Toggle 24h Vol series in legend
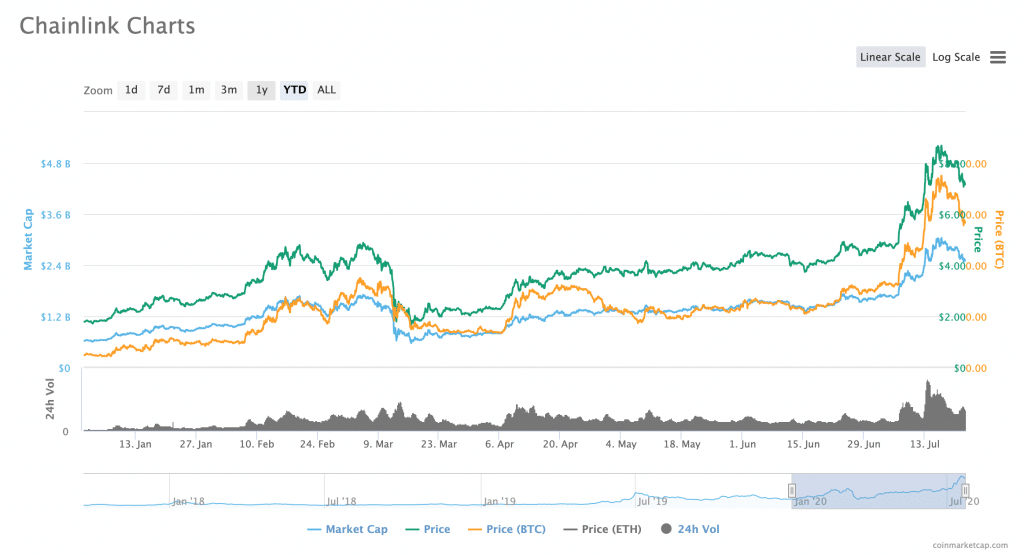The image size is (1024, 555). tap(689, 529)
